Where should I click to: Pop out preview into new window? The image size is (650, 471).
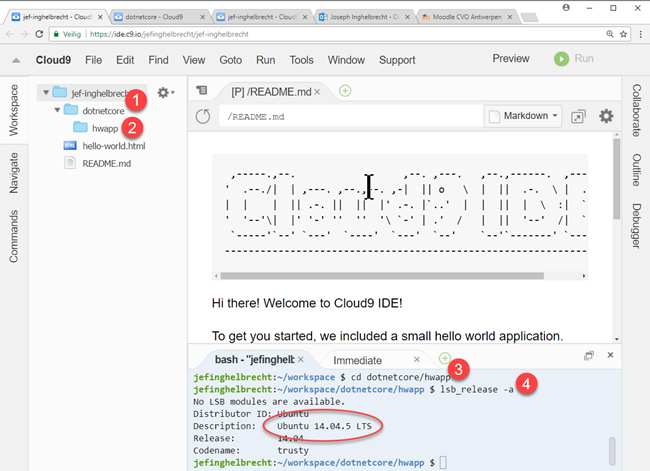click(578, 117)
